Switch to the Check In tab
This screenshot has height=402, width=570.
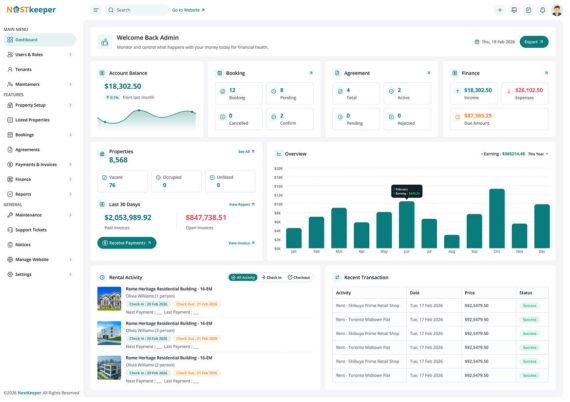click(x=272, y=278)
